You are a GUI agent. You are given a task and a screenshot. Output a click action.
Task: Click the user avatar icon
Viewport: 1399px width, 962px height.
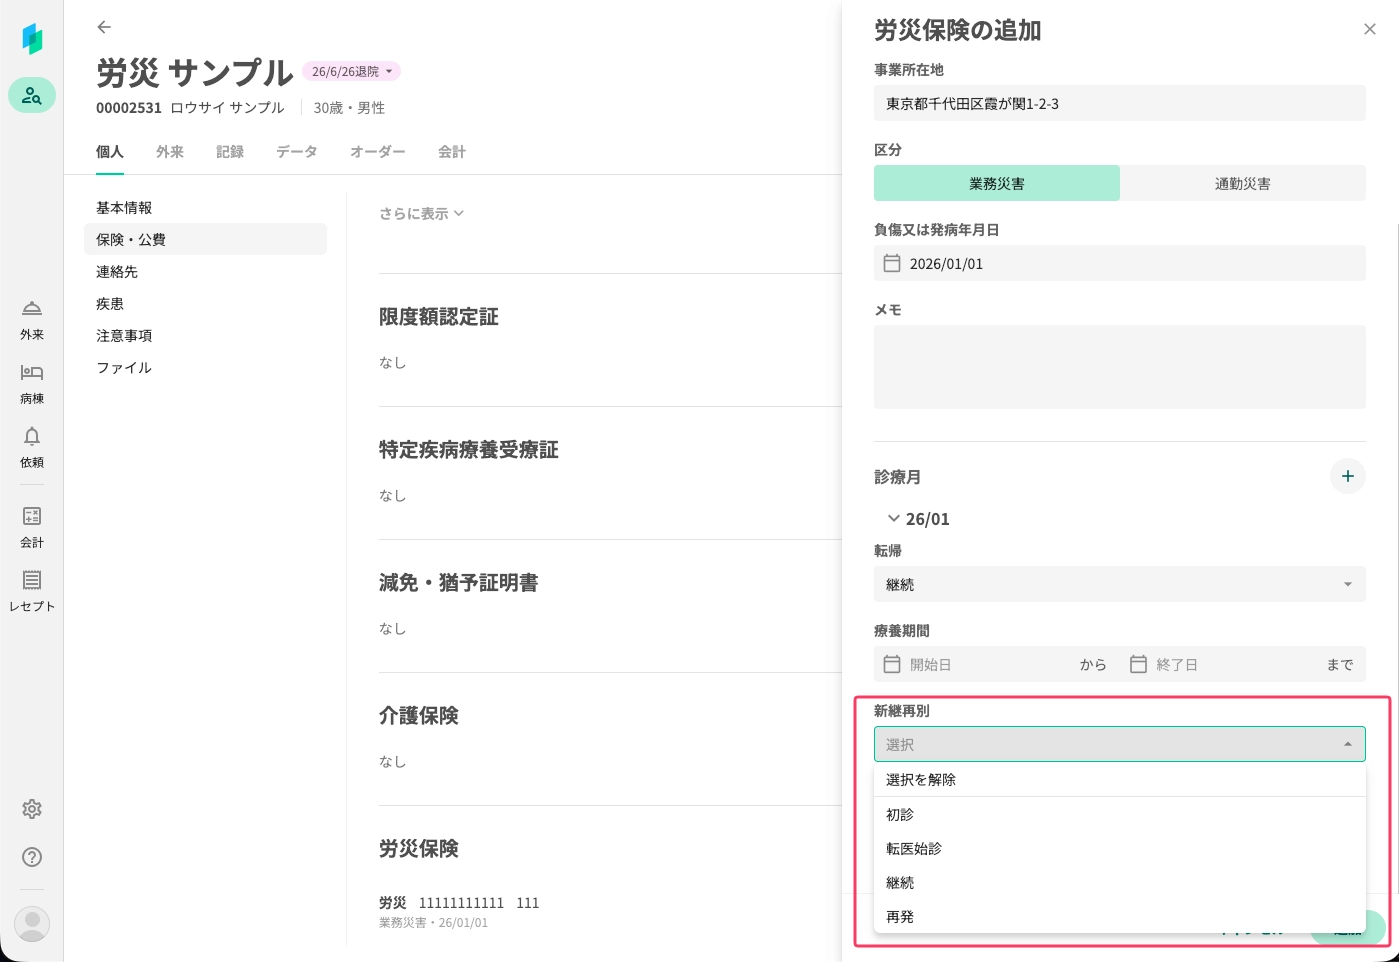tap(32, 923)
